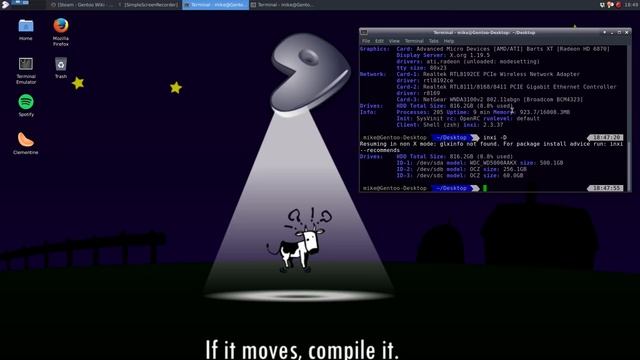Click the 'Client: Shell (zsh)' line
This screenshot has width=640, height=360.
450,125
